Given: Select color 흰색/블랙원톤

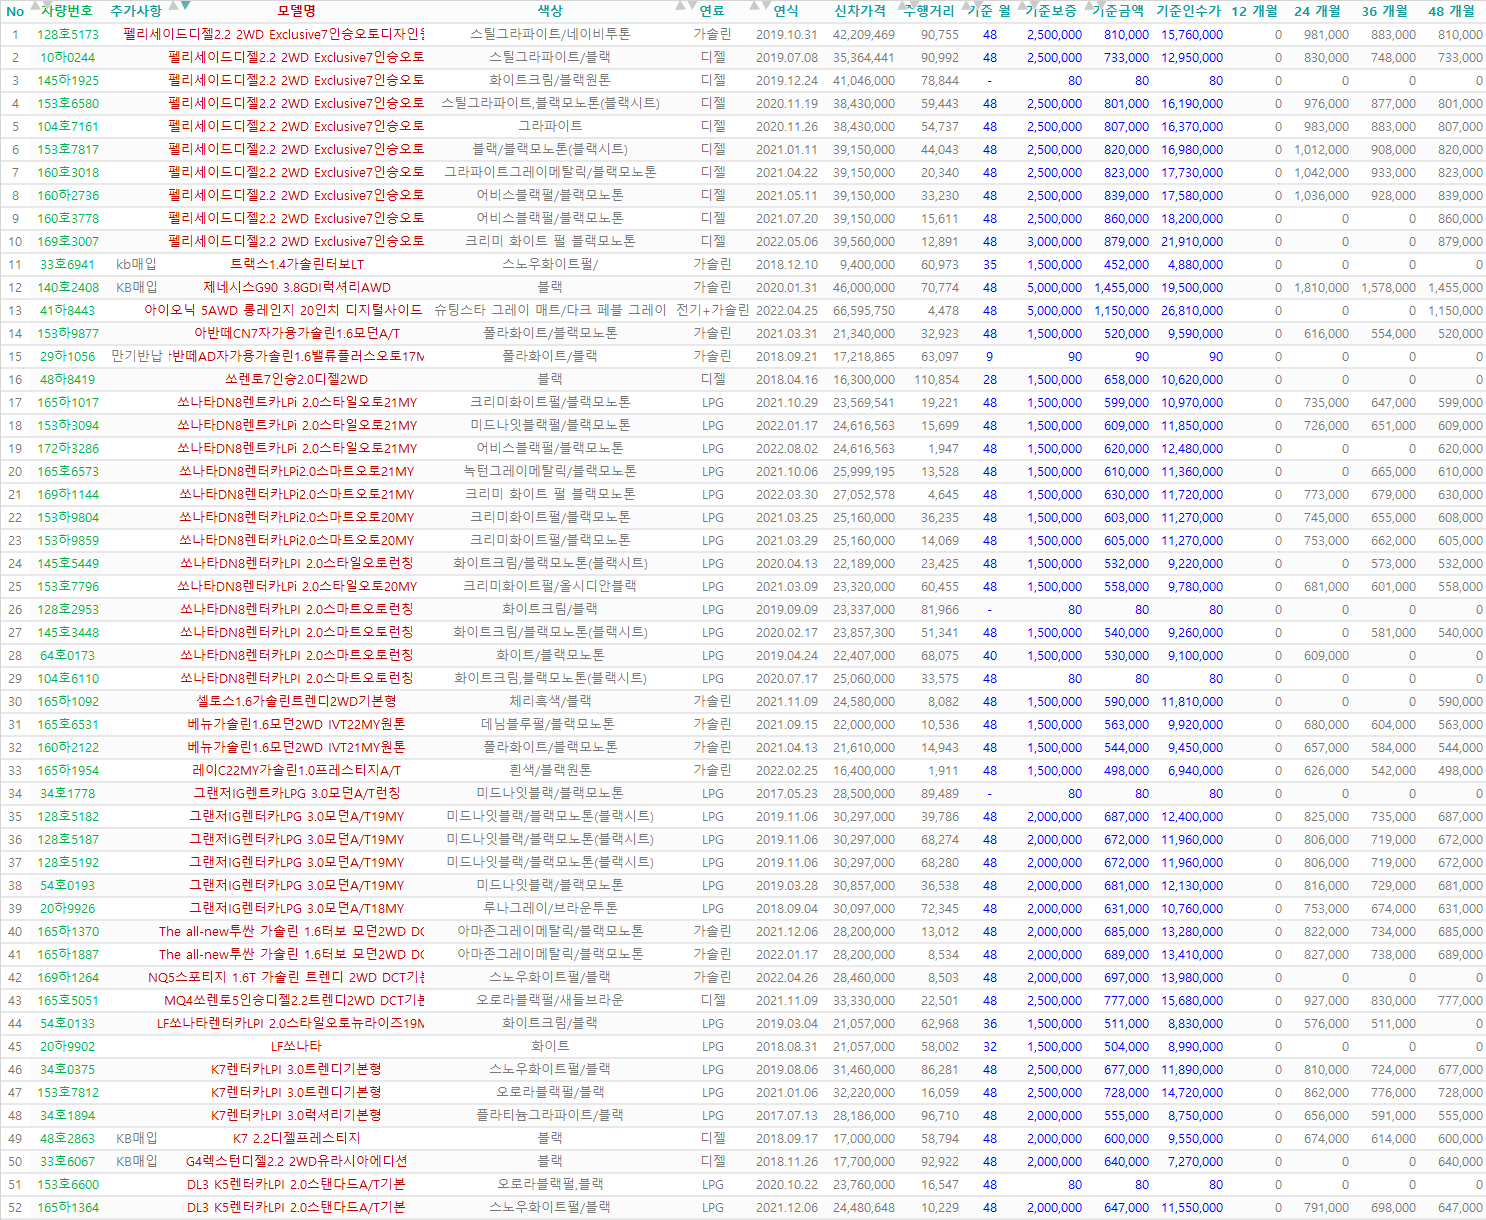Looking at the screenshot, I should 550,770.
